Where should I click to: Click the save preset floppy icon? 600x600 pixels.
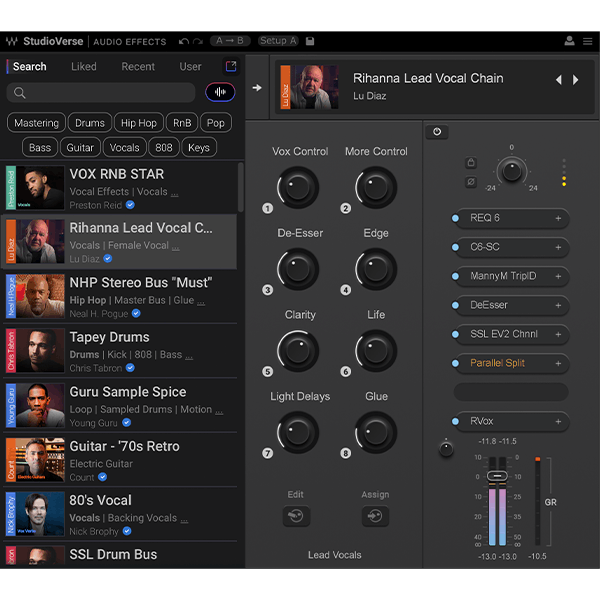click(310, 41)
